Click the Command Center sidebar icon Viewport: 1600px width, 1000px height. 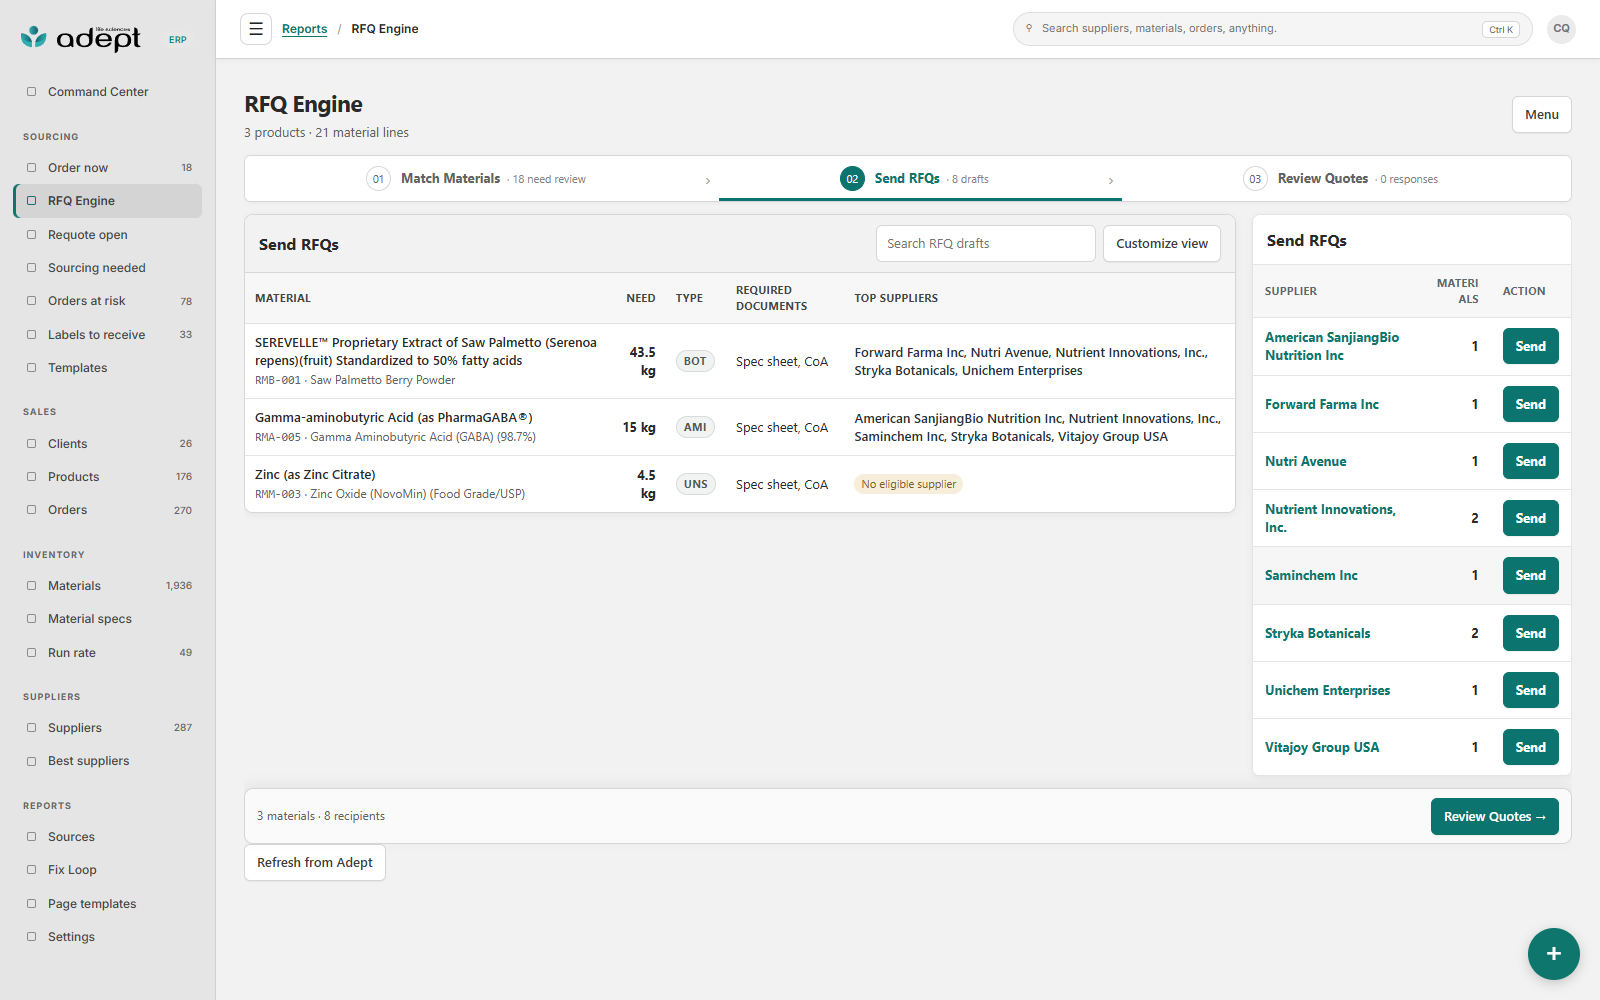point(31,92)
